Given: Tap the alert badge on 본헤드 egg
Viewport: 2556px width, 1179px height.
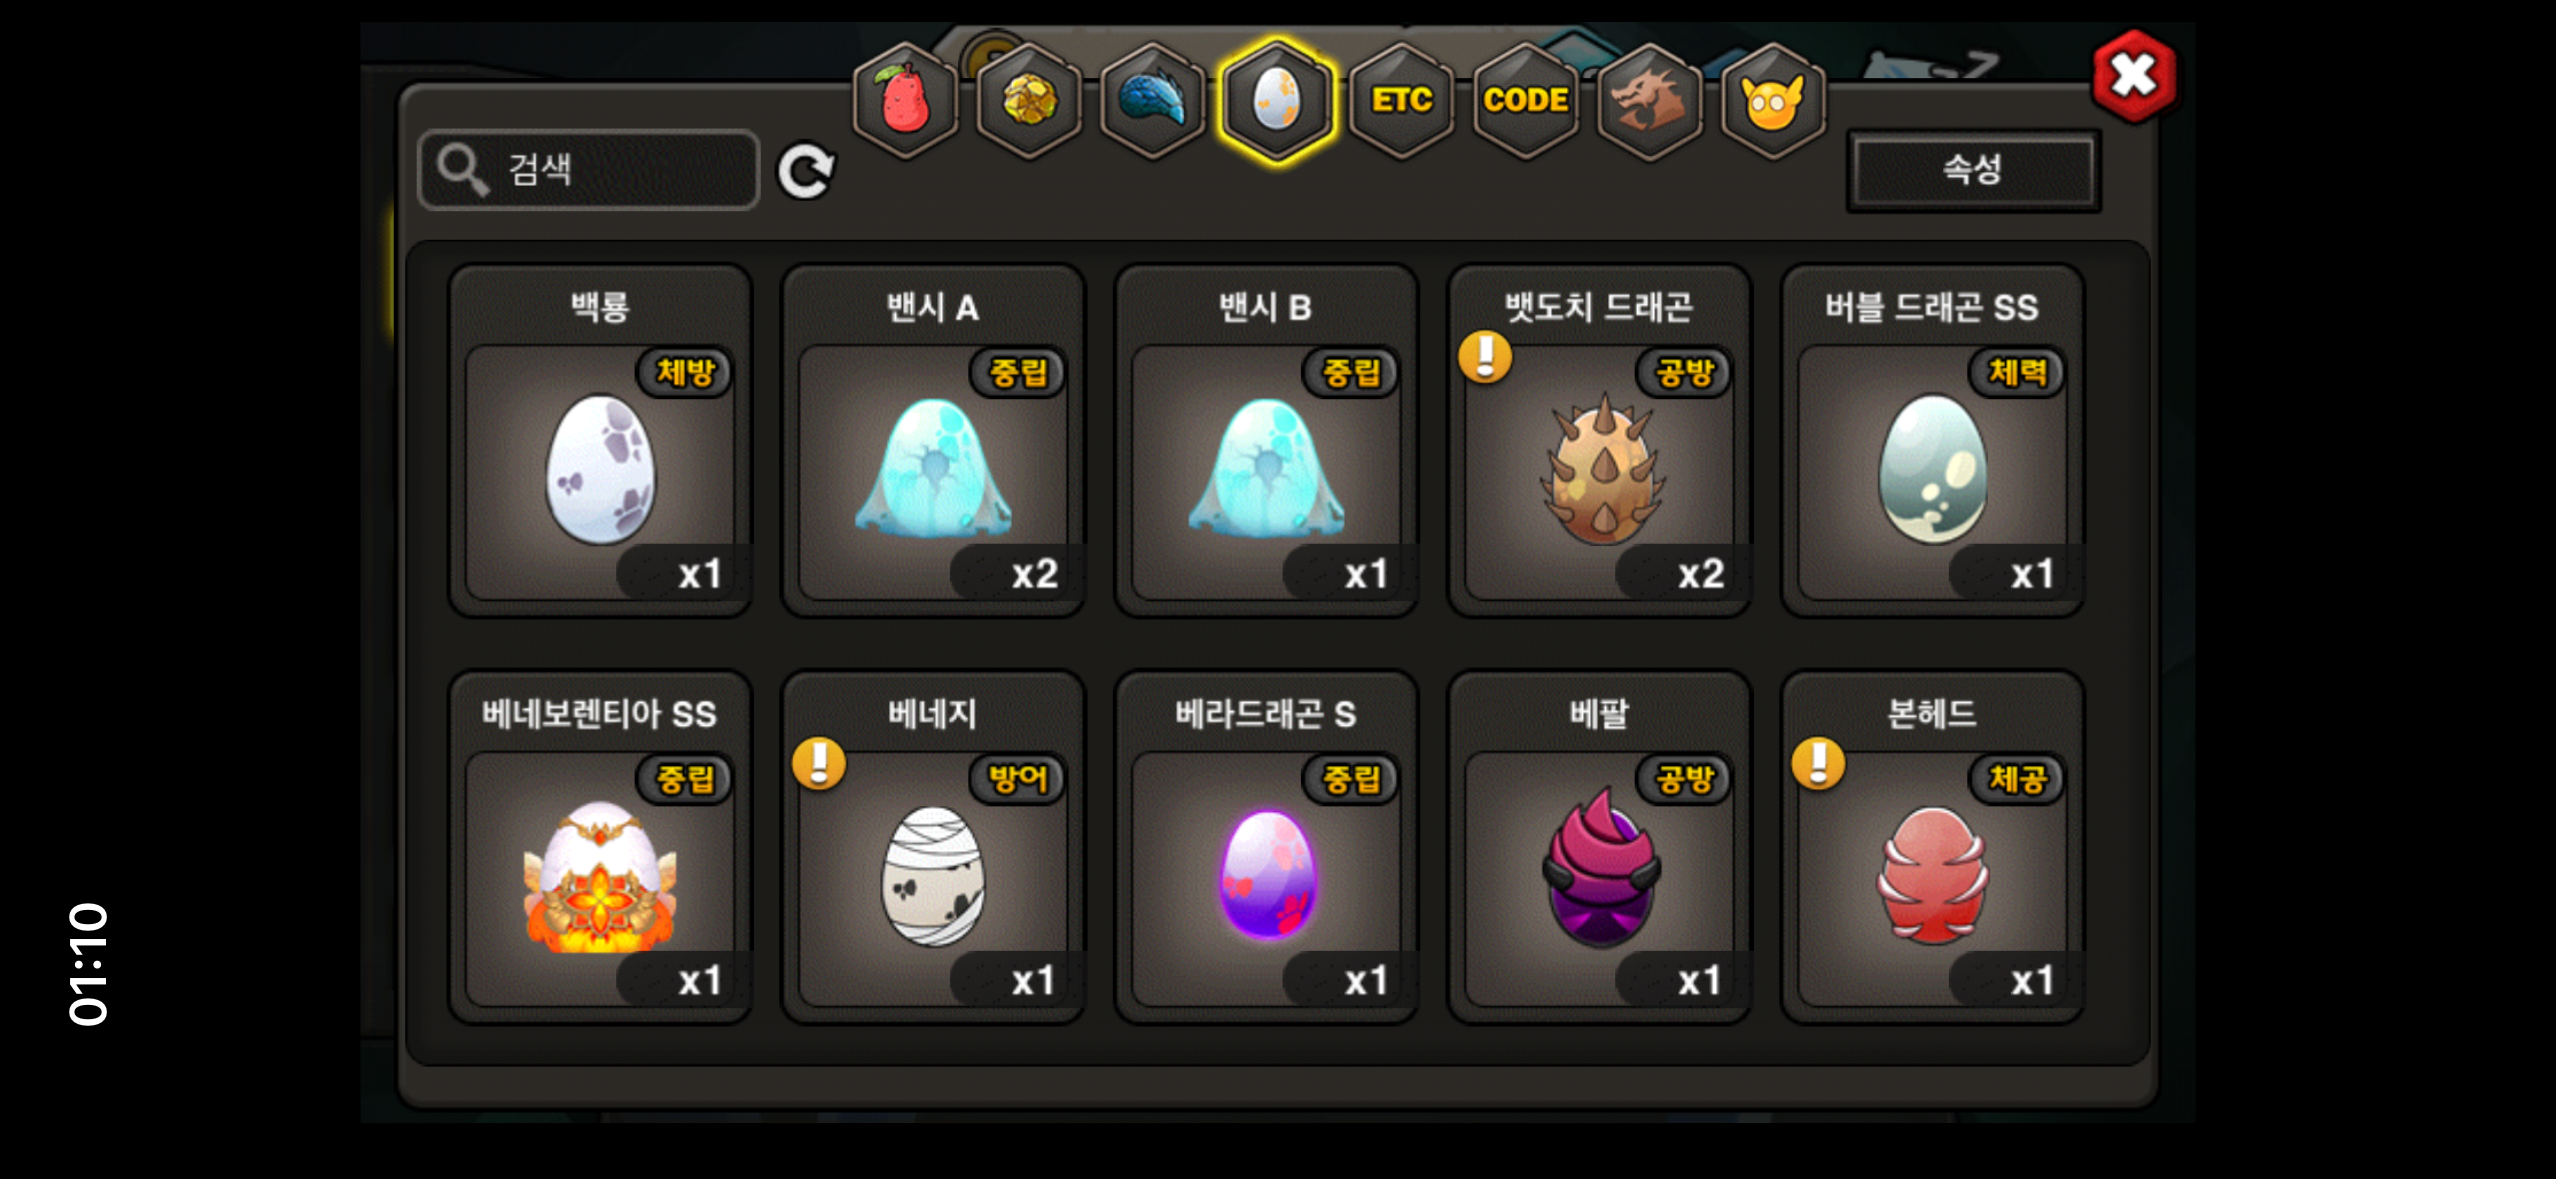Looking at the screenshot, I should [x=1818, y=763].
